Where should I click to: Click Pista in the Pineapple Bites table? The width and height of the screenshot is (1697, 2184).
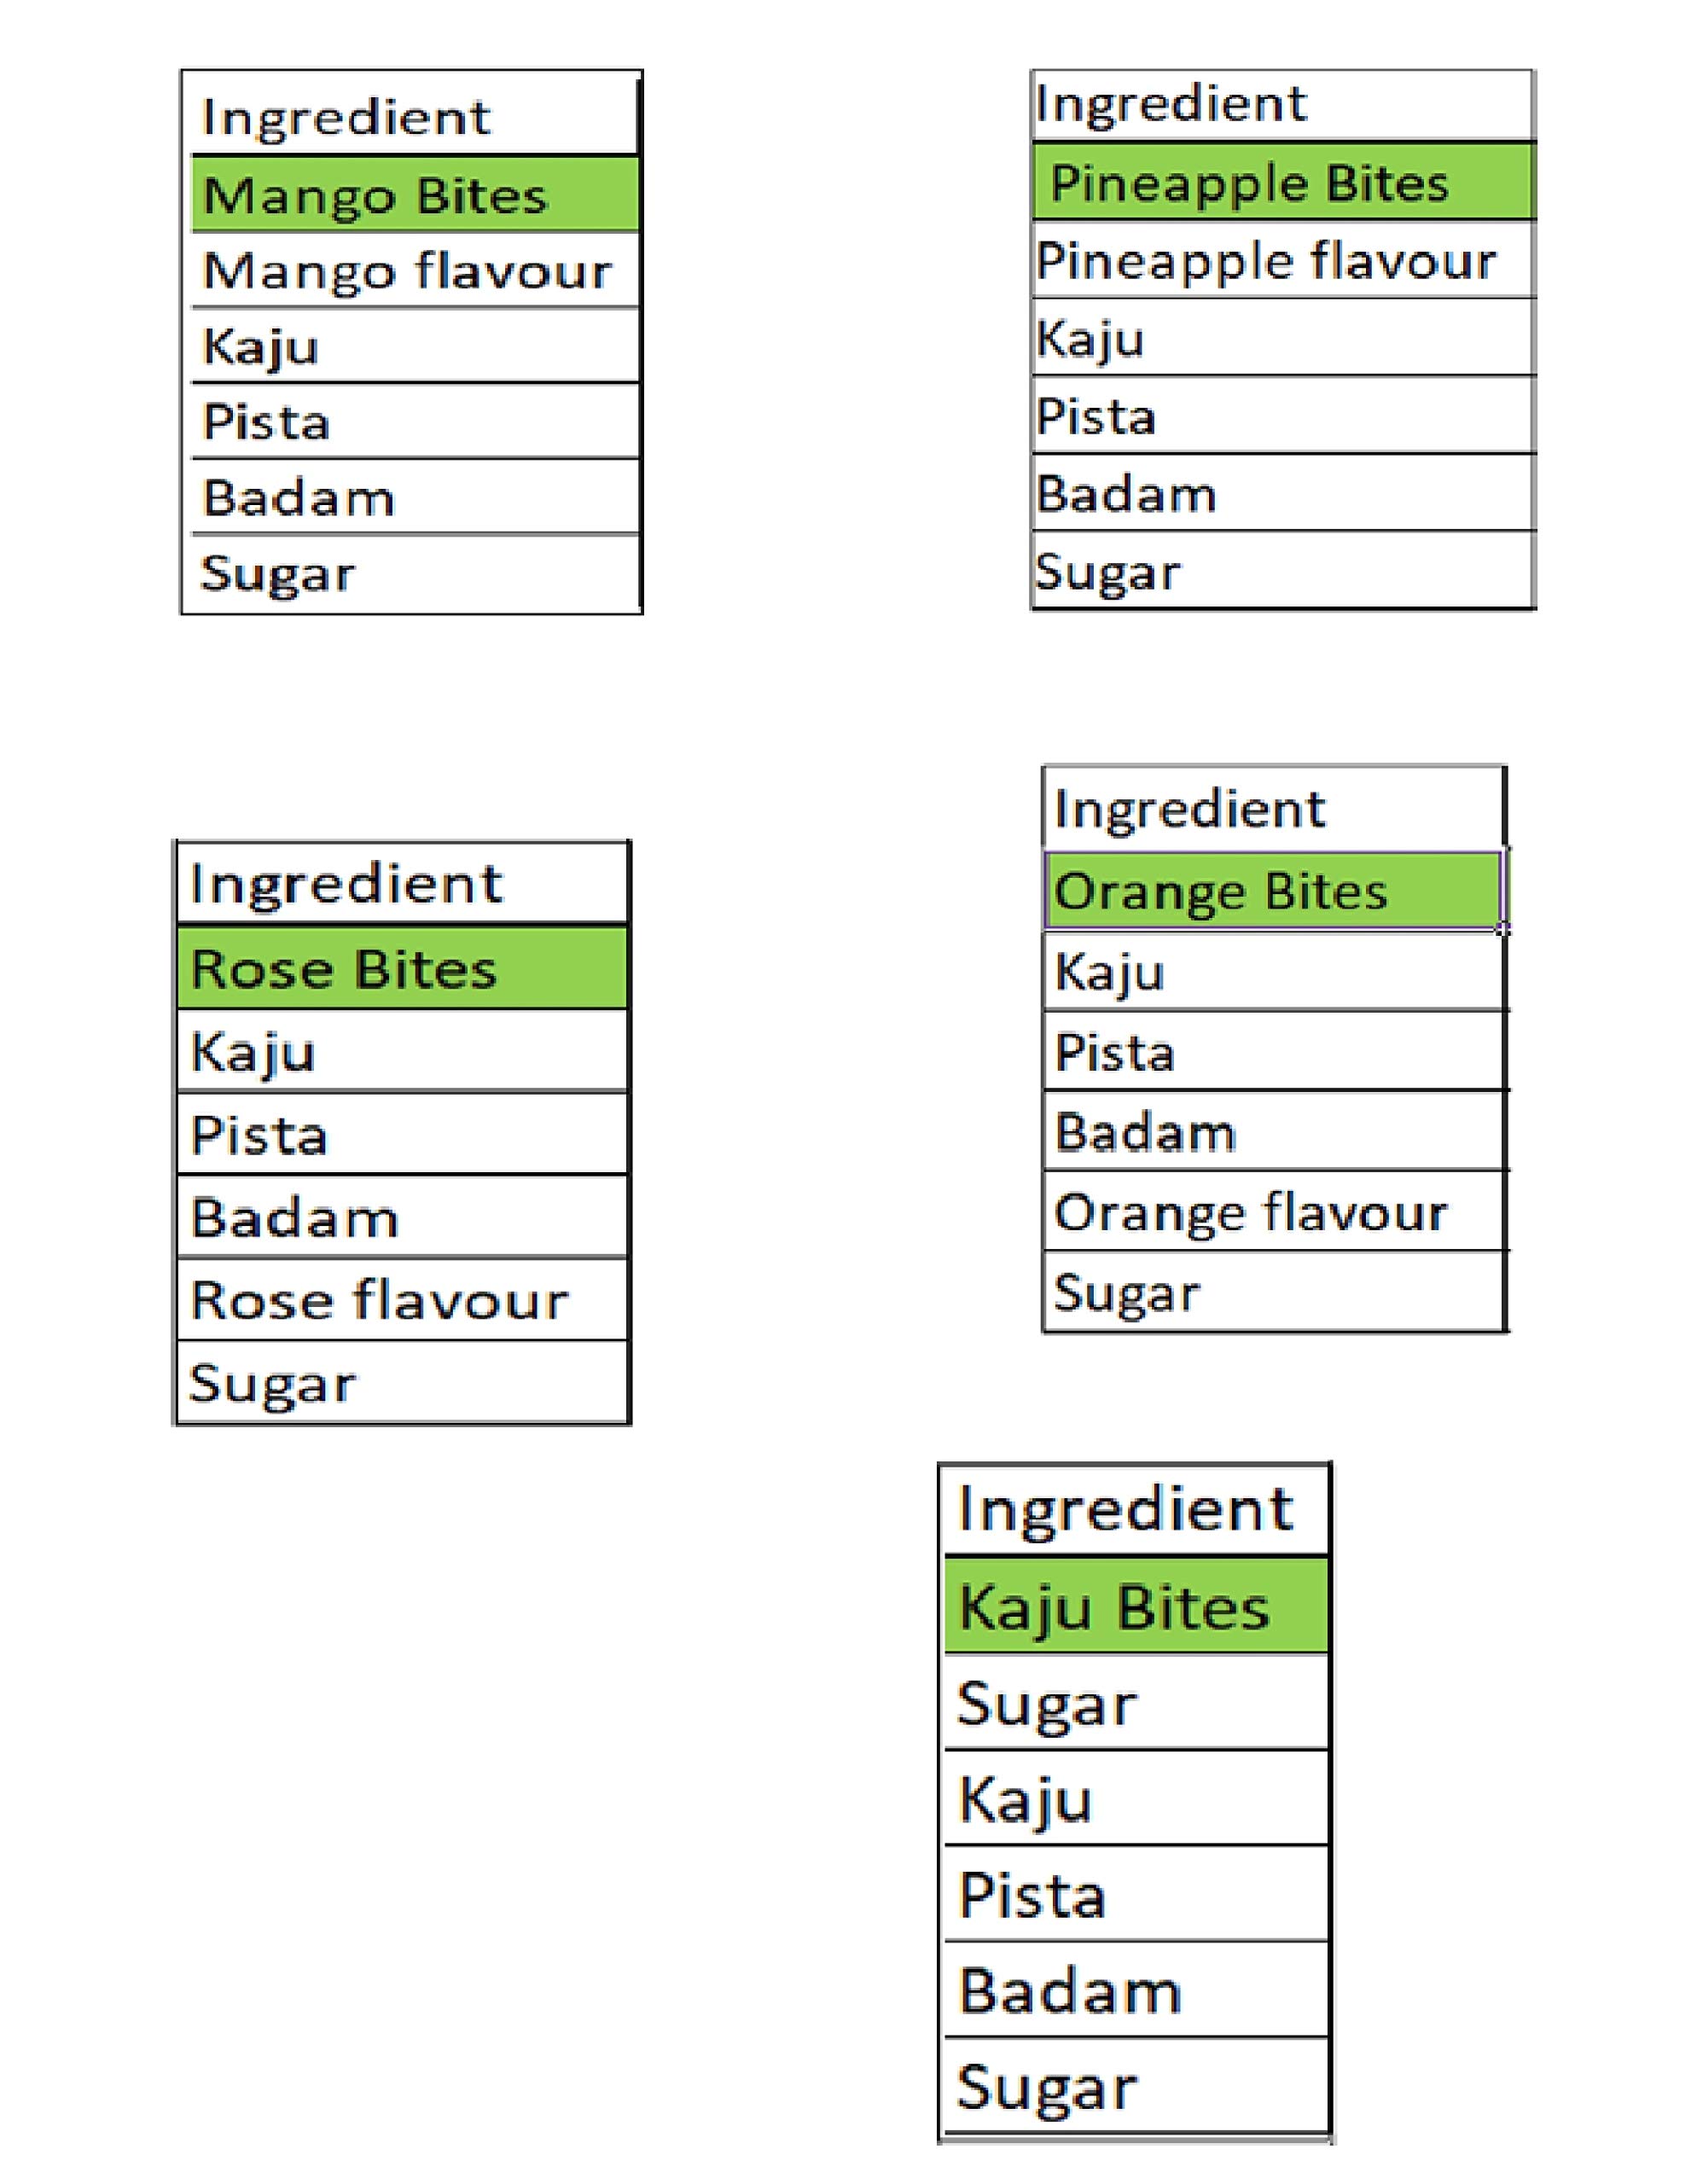[1282, 416]
